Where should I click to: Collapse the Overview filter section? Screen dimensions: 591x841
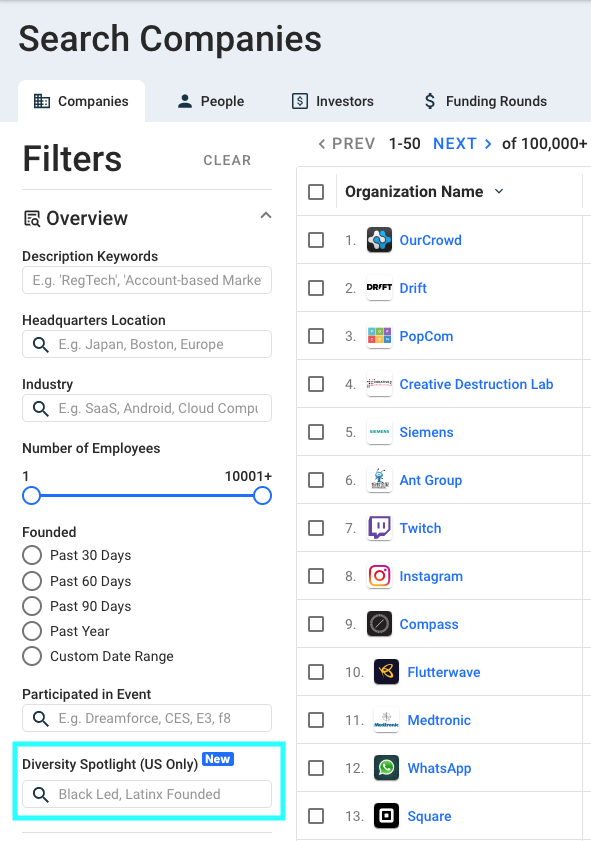(265, 216)
